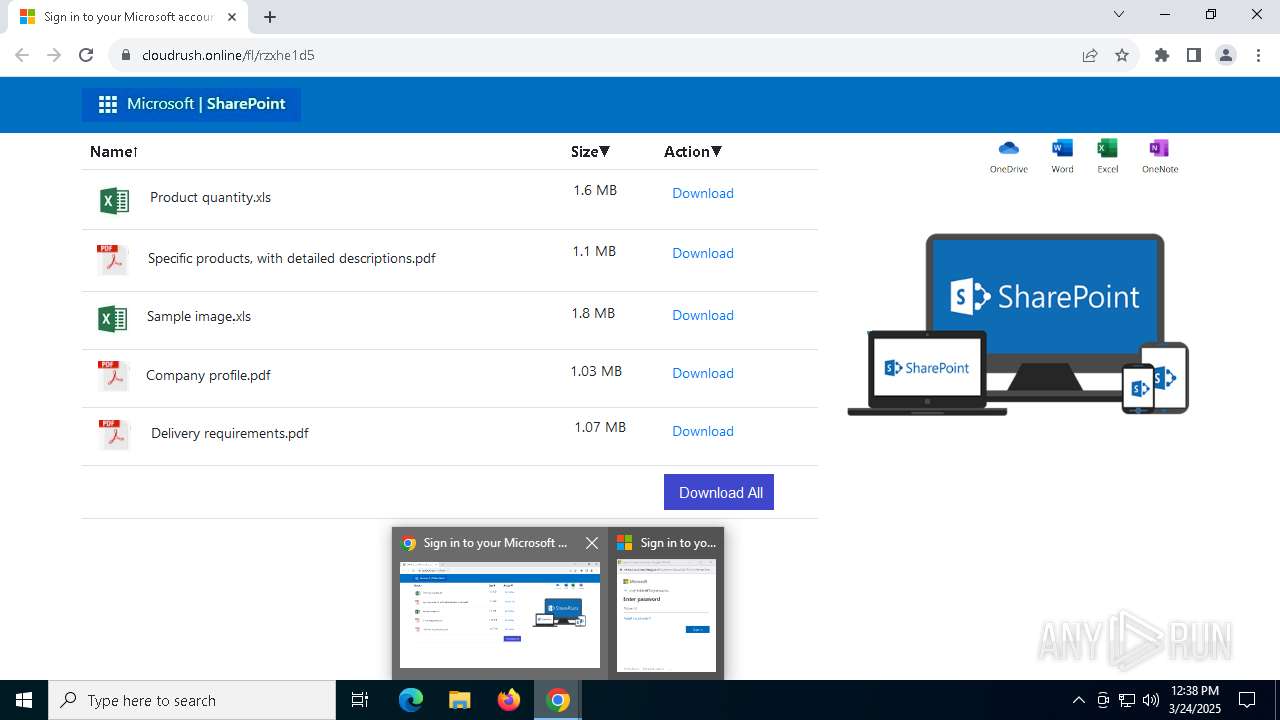Image resolution: width=1280 pixels, height=720 pixels.
Task: Download Company profile.pdf
Action: (703, 373)
